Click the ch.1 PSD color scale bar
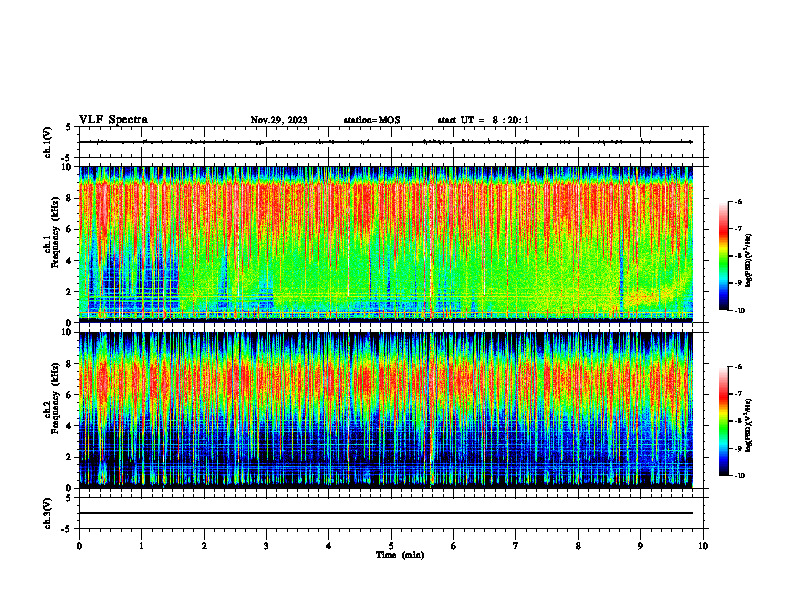Screen dimensions: 792x612 point(723,256)
